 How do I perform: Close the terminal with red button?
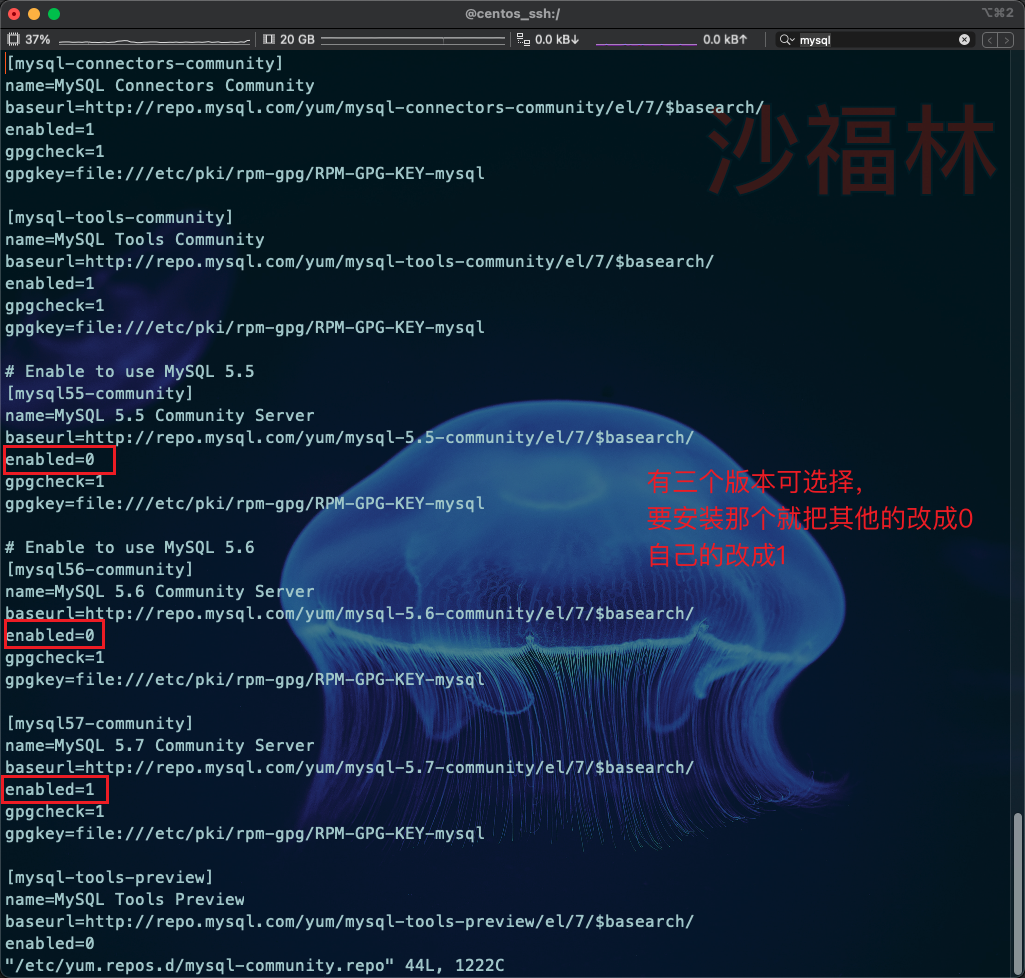coord(14,14)
